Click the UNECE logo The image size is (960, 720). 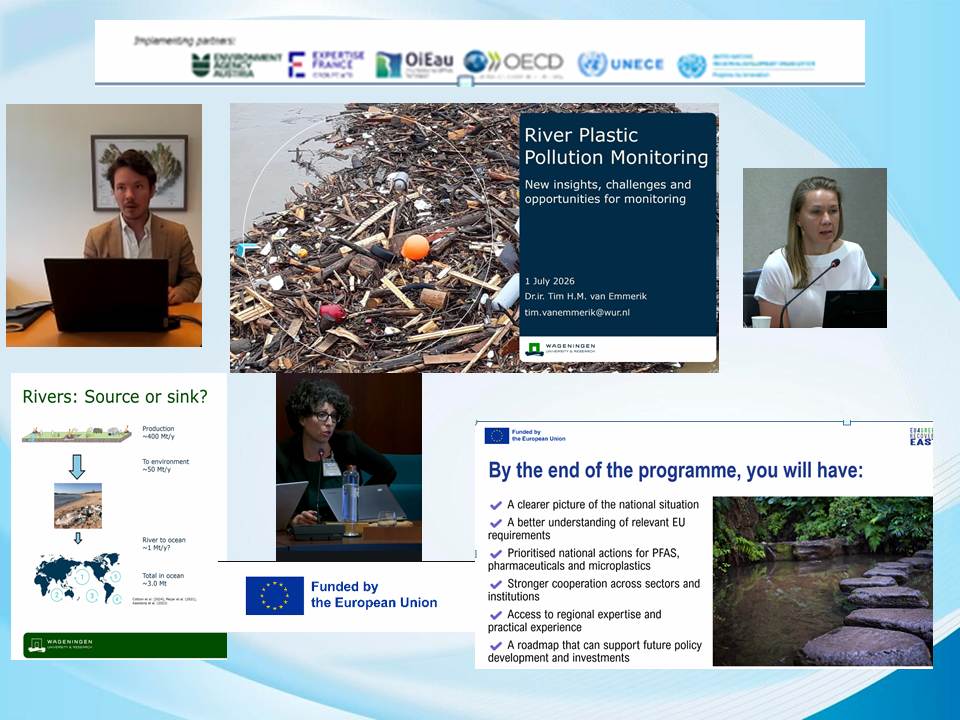pos(620,64)
